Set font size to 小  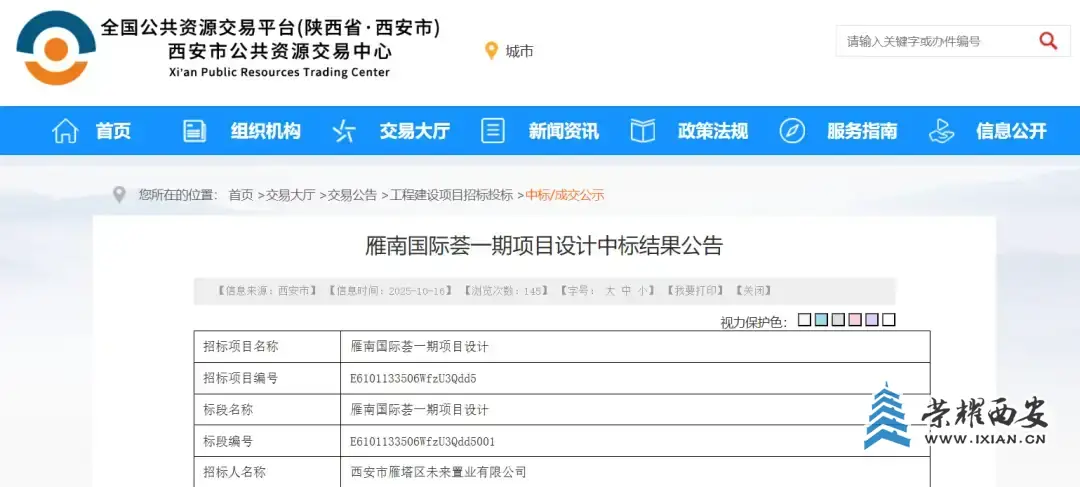pyautogui.click(x=643, y=291)
